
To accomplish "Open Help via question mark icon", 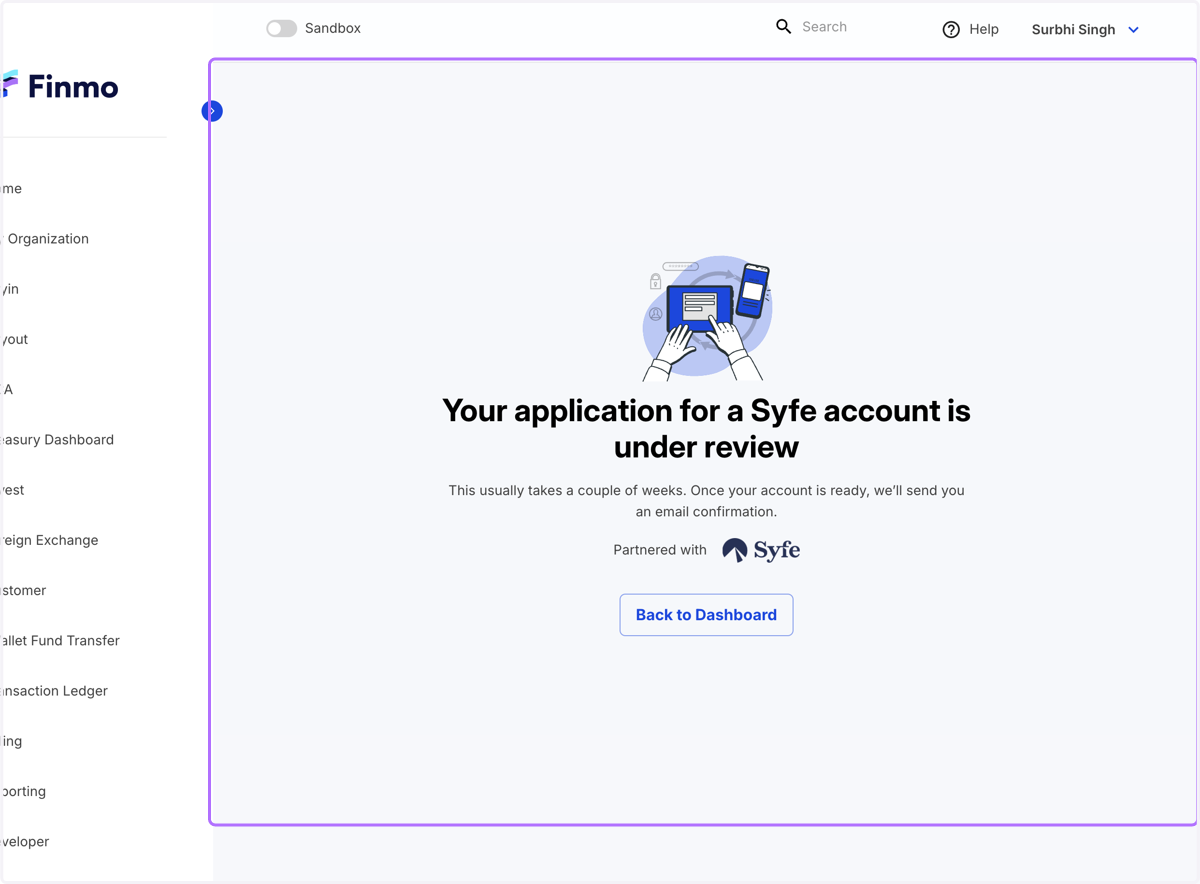I will (x=951, y=30).
